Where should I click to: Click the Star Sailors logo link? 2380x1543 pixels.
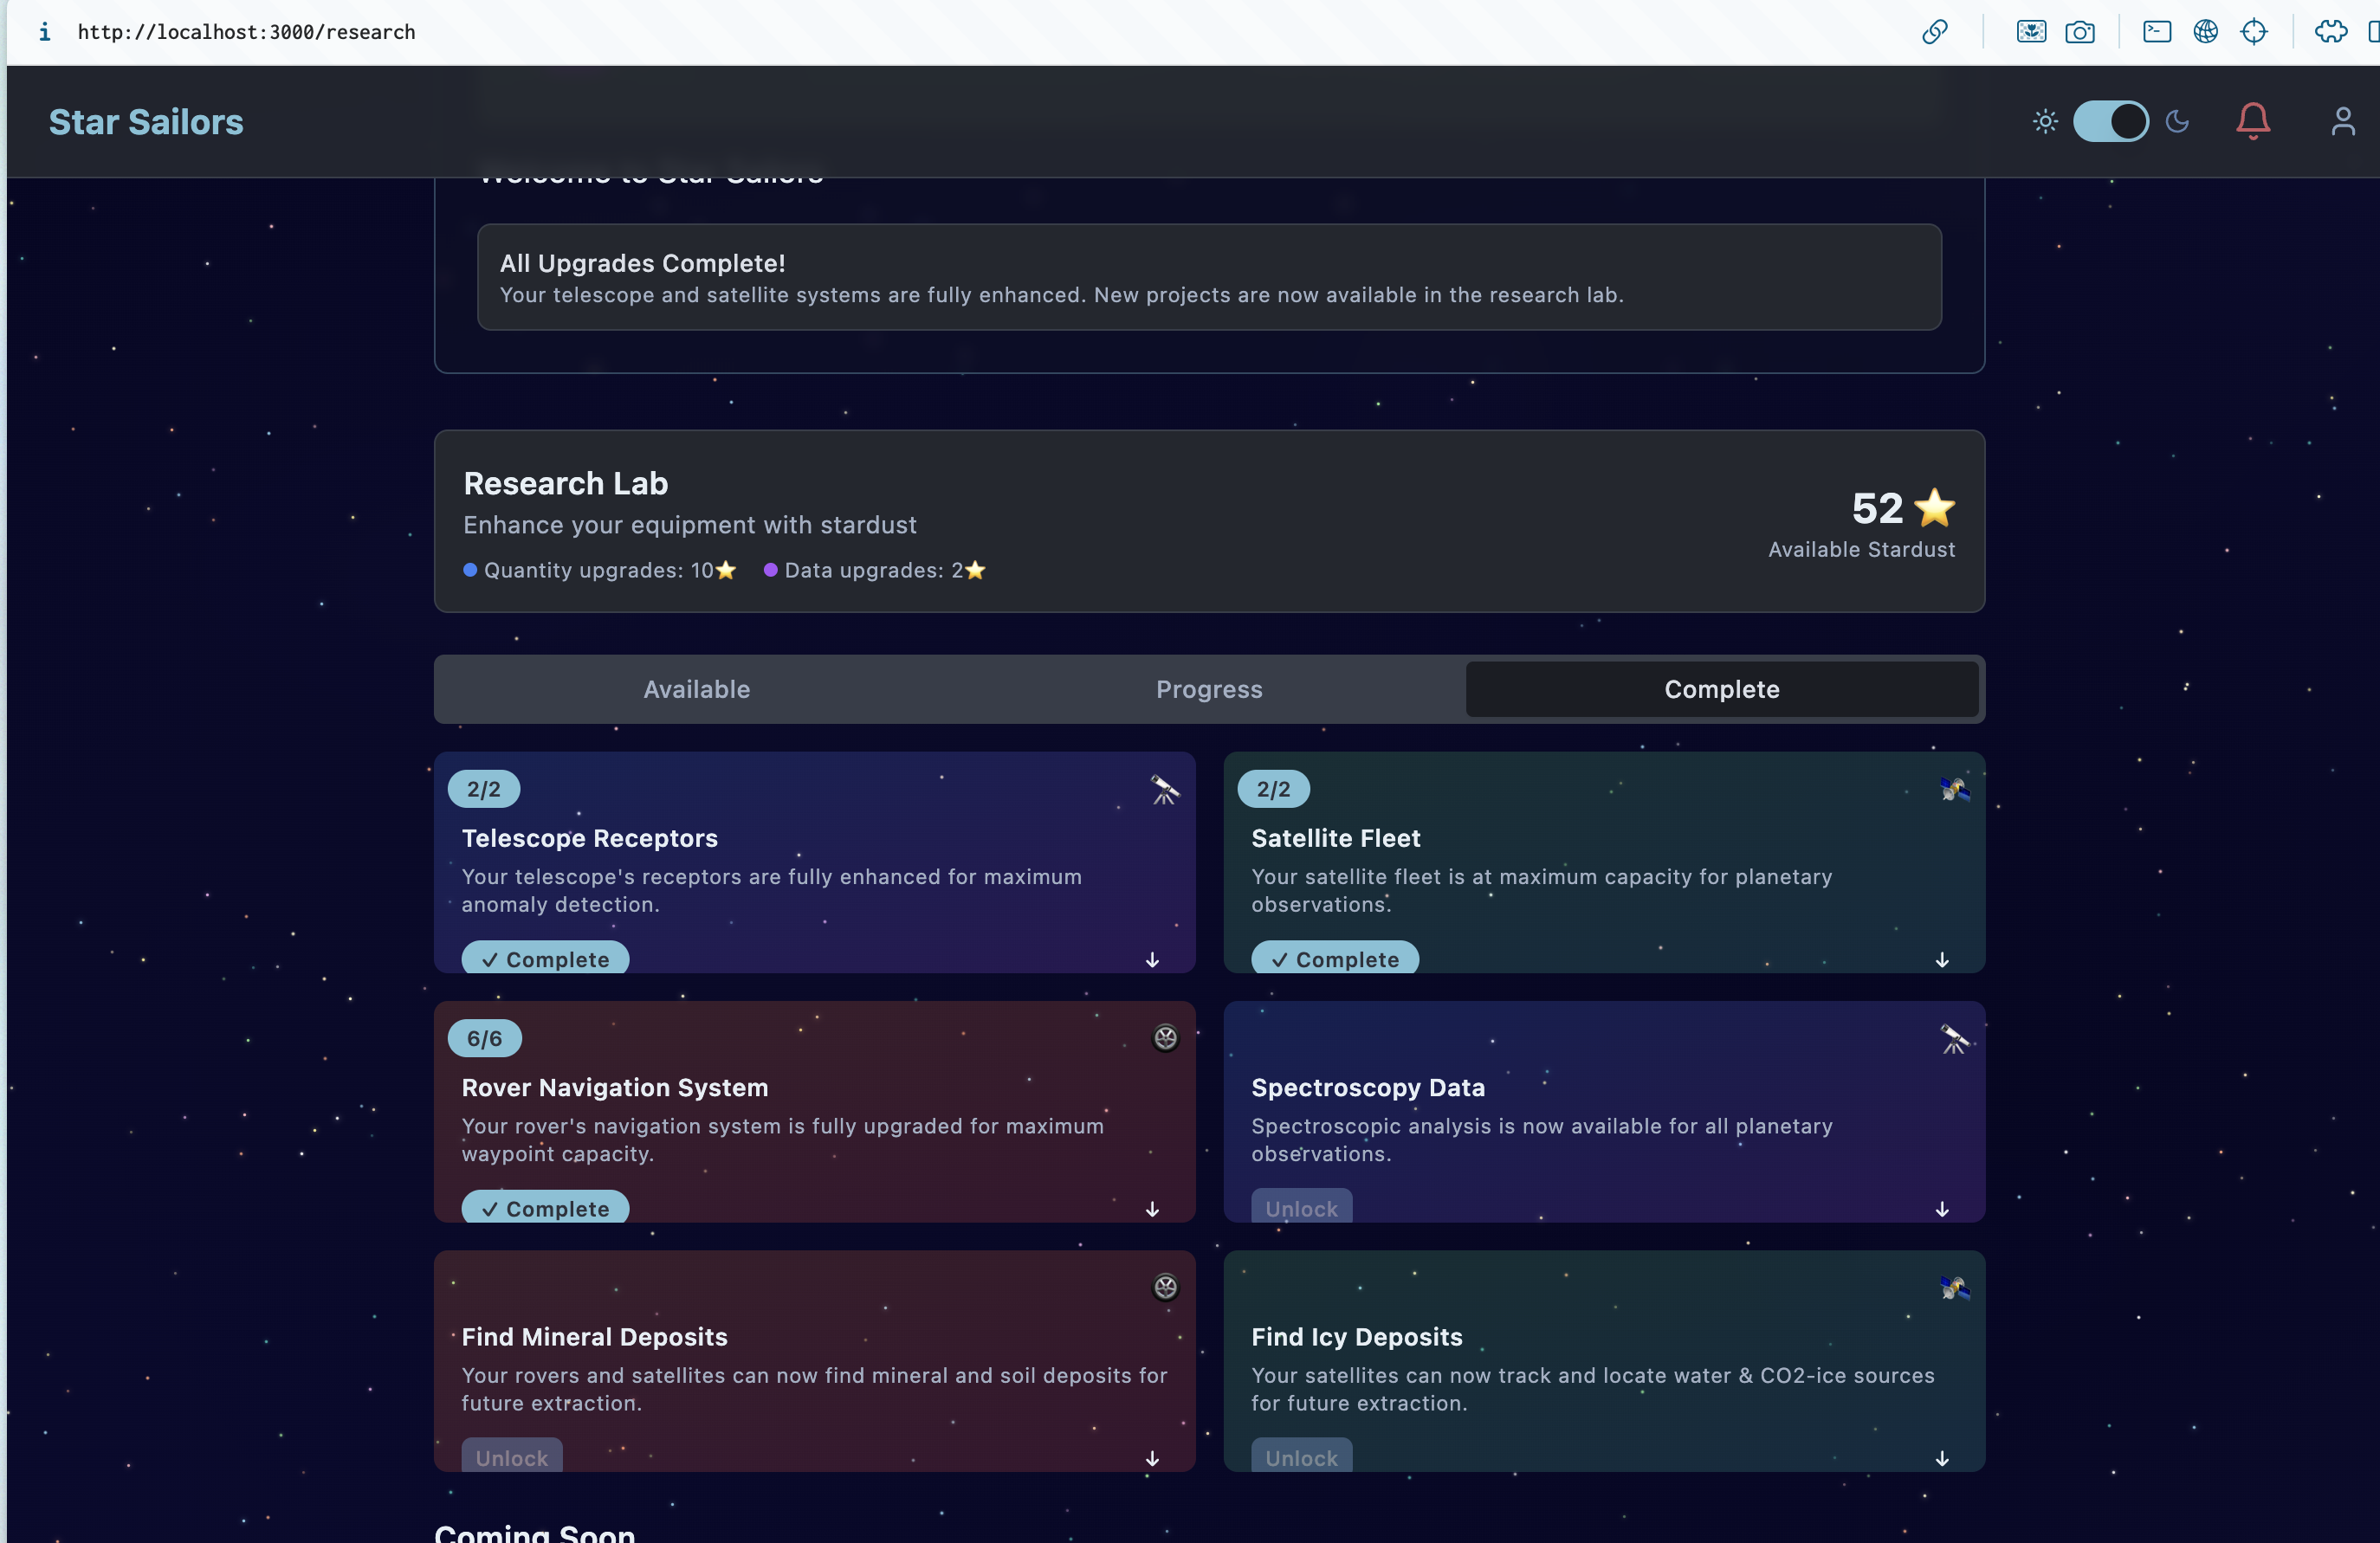(x=146, y=122)
